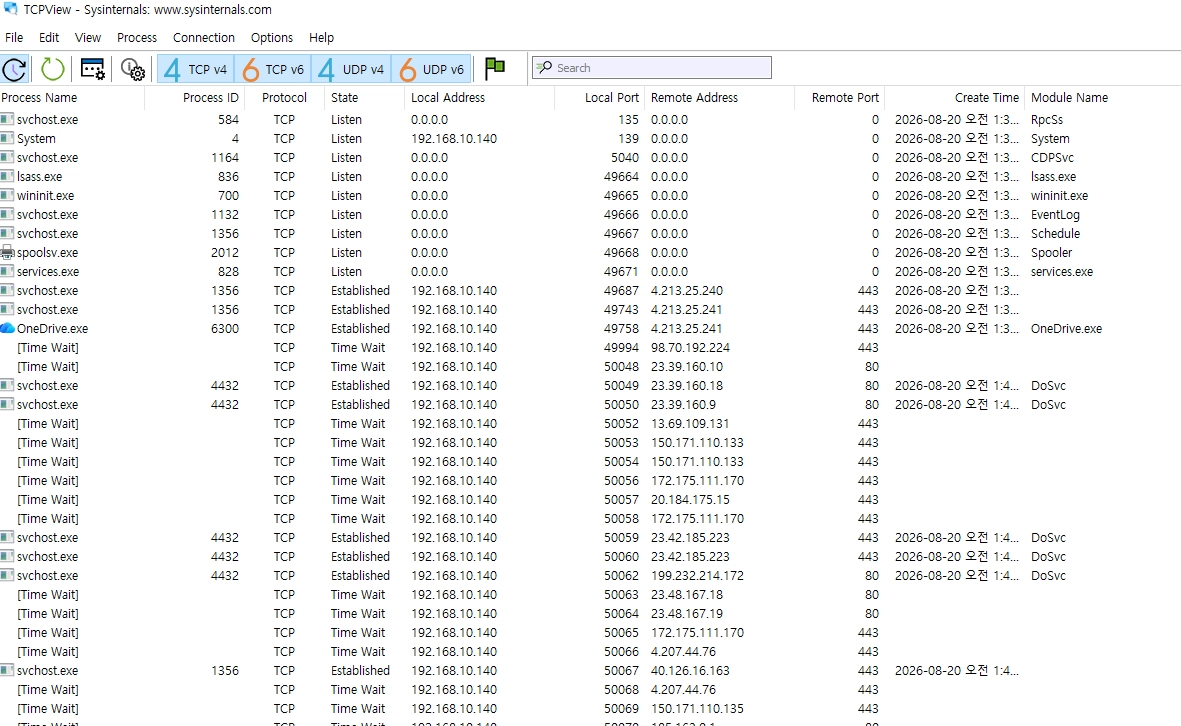Toggle the TCP v6 filter

(273, 69)
